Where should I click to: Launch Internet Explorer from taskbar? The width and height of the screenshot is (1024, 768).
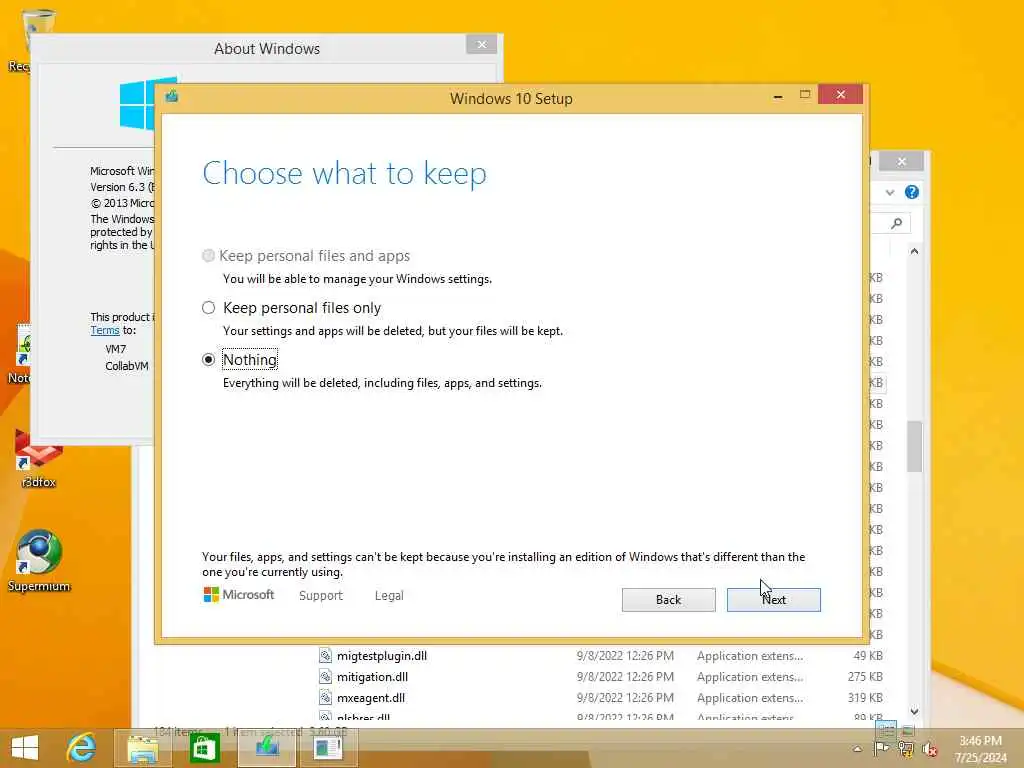tap(81, 748)
